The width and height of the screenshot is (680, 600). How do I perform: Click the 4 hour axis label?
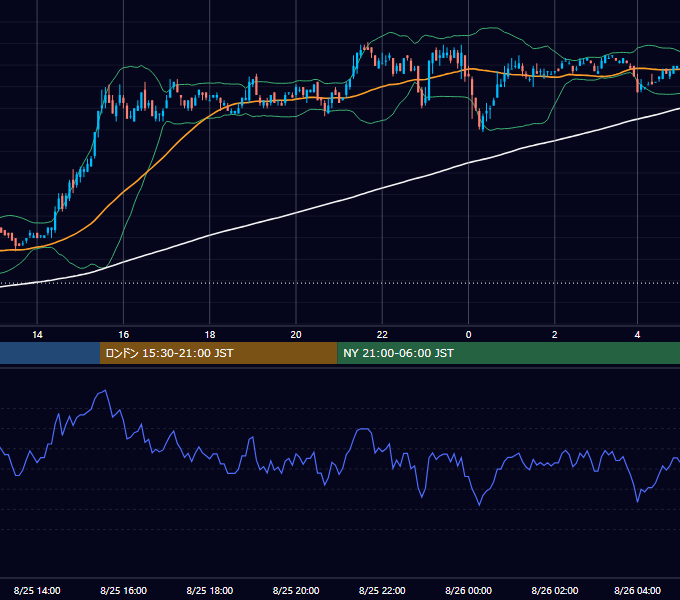click(x=638, y=335)
